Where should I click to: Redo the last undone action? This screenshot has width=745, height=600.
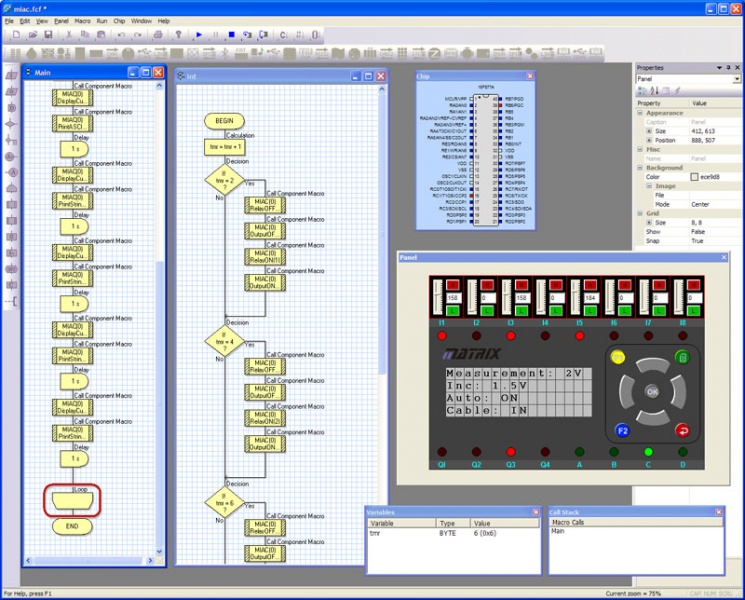point(137,35)
